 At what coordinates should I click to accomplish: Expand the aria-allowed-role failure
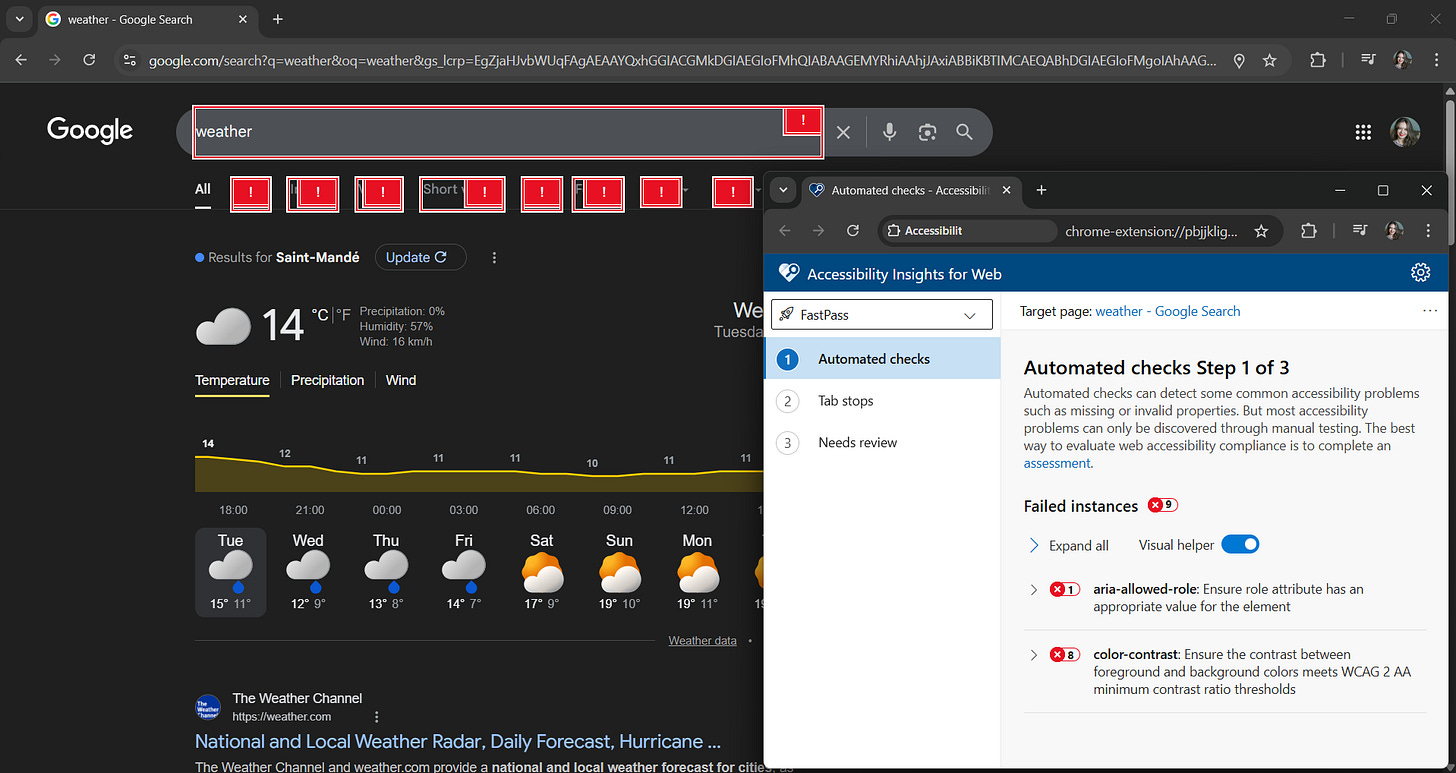click(x=1034, y=590)
